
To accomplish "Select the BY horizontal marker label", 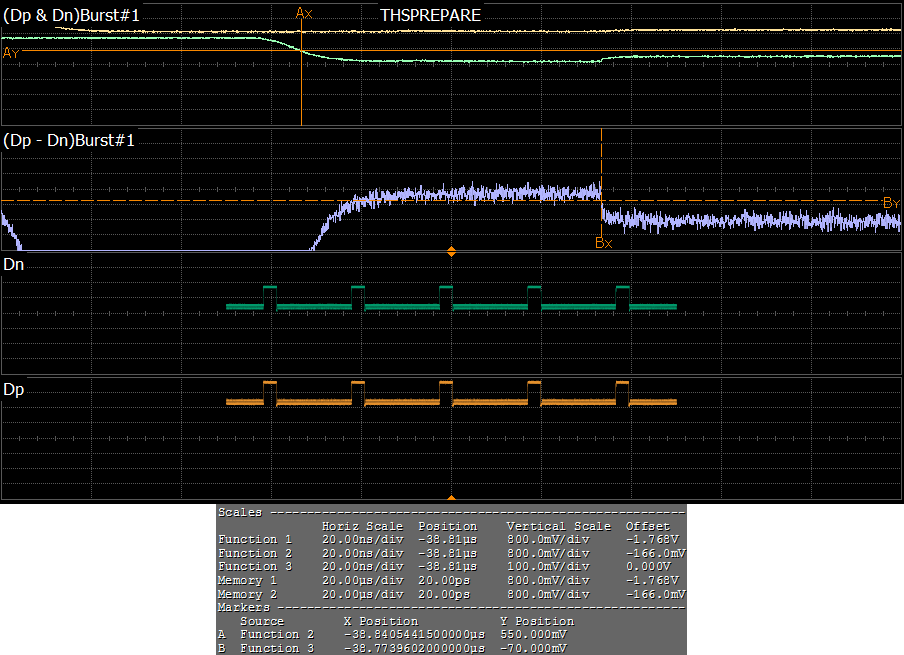I will (891, 203).
